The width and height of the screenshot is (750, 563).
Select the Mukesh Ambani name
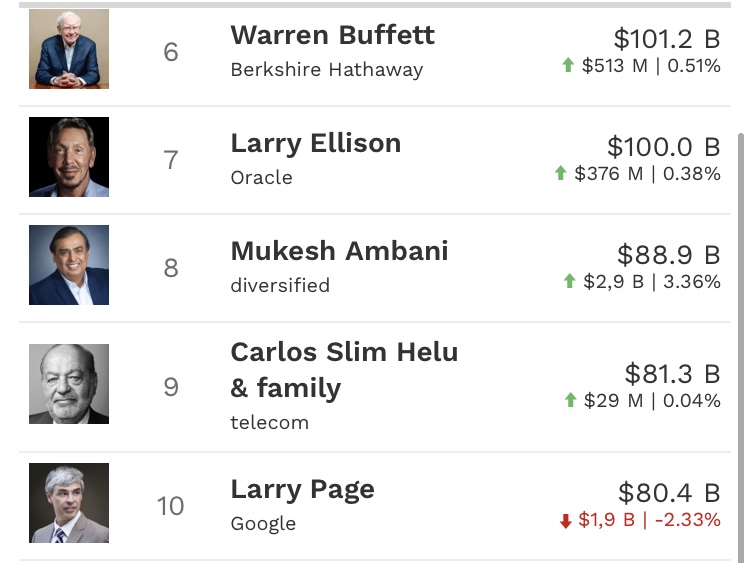339,250
